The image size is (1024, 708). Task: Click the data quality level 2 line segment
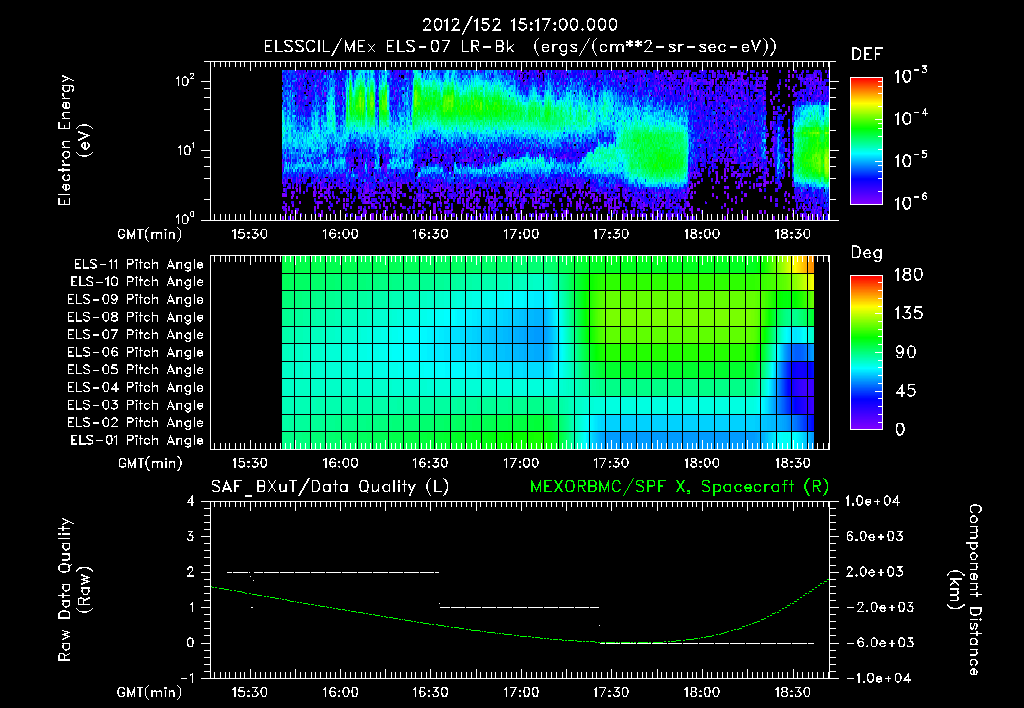tap(333, 572)
